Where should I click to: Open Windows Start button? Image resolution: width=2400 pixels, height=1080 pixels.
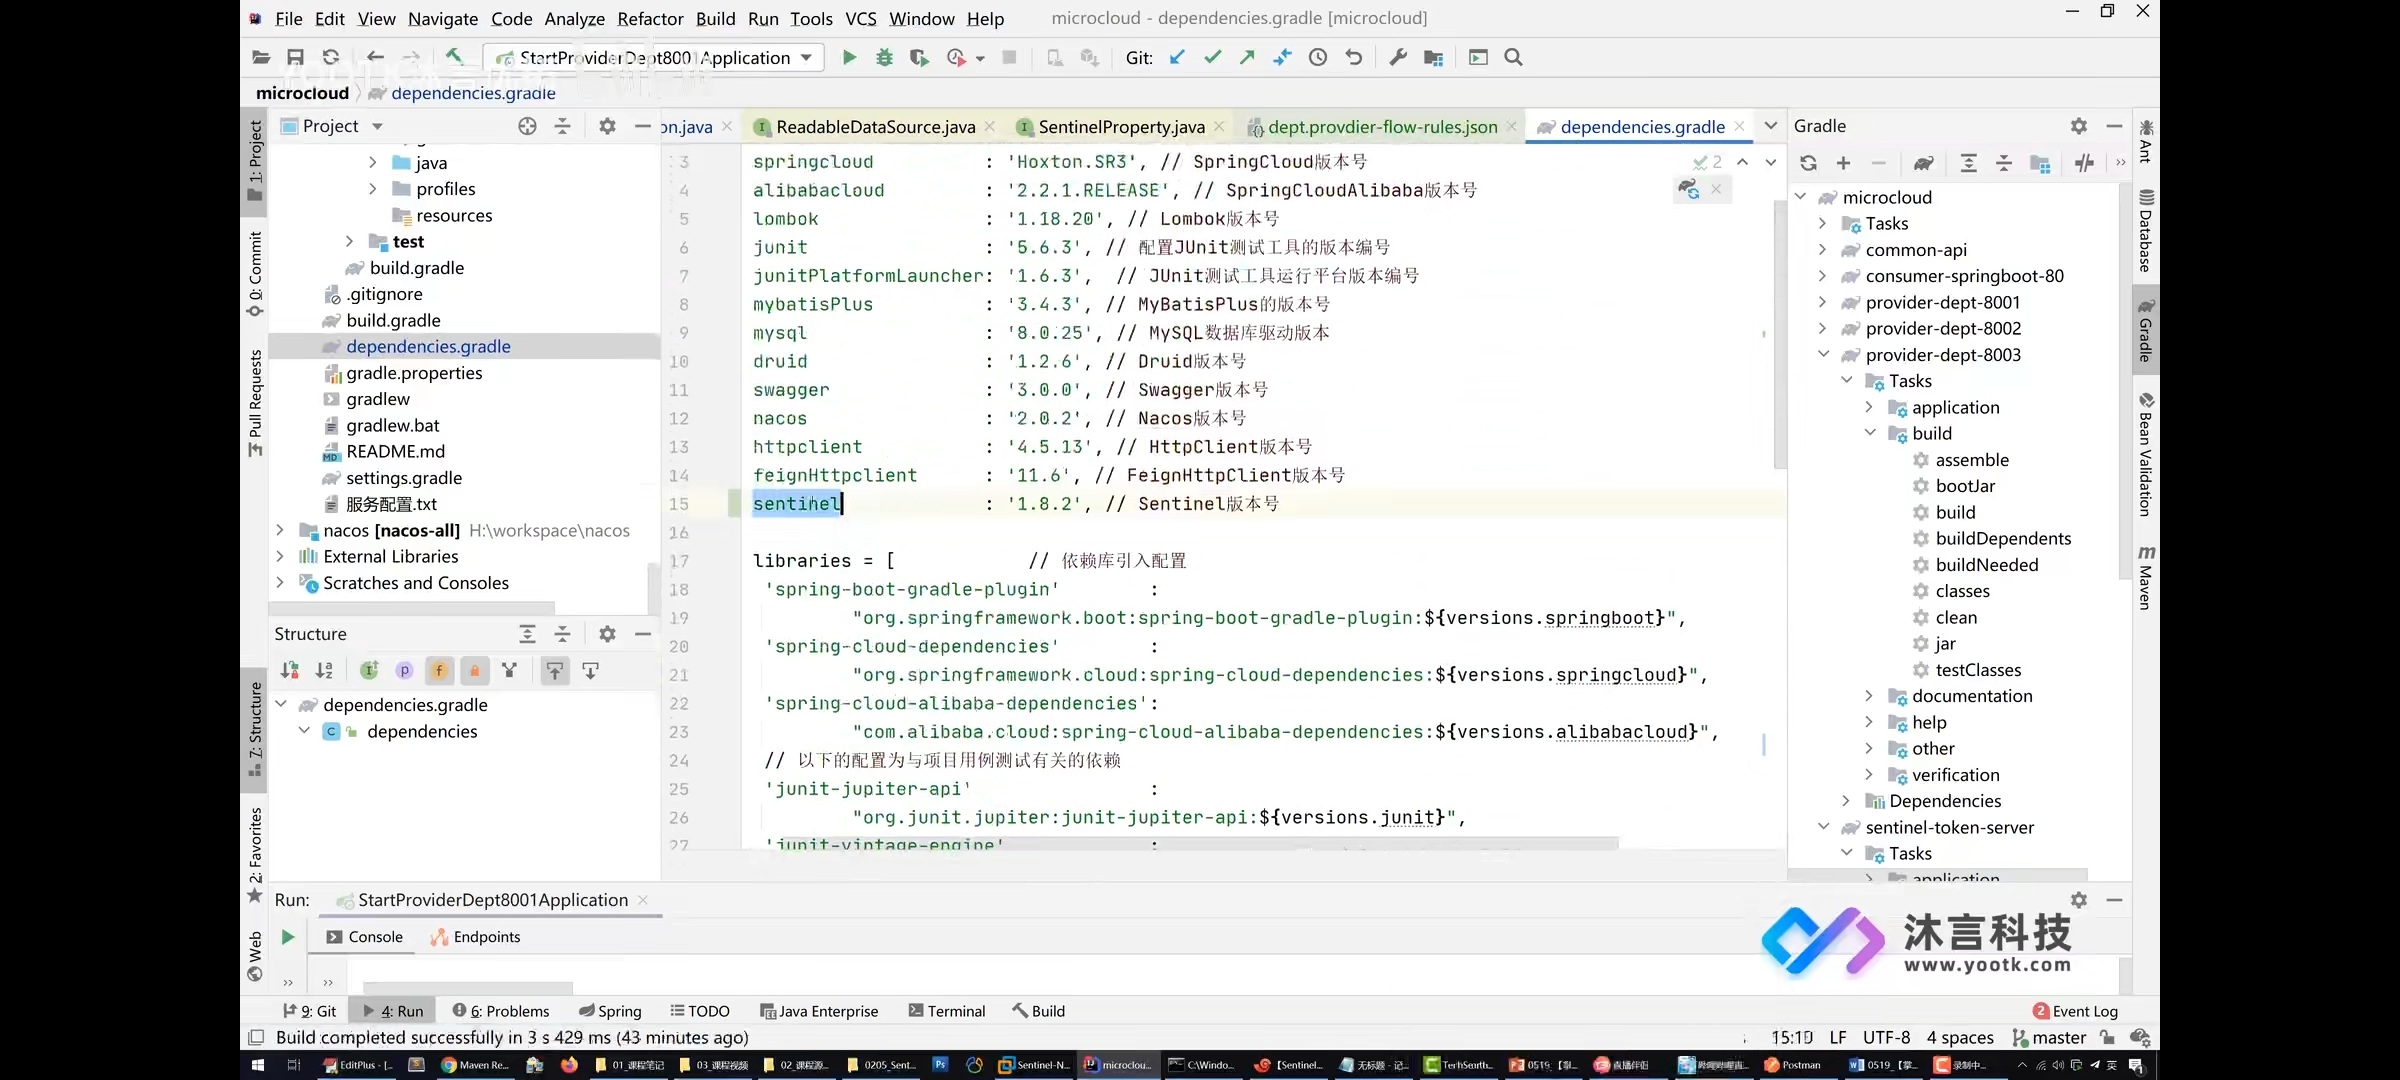[x=257, y=1065]
